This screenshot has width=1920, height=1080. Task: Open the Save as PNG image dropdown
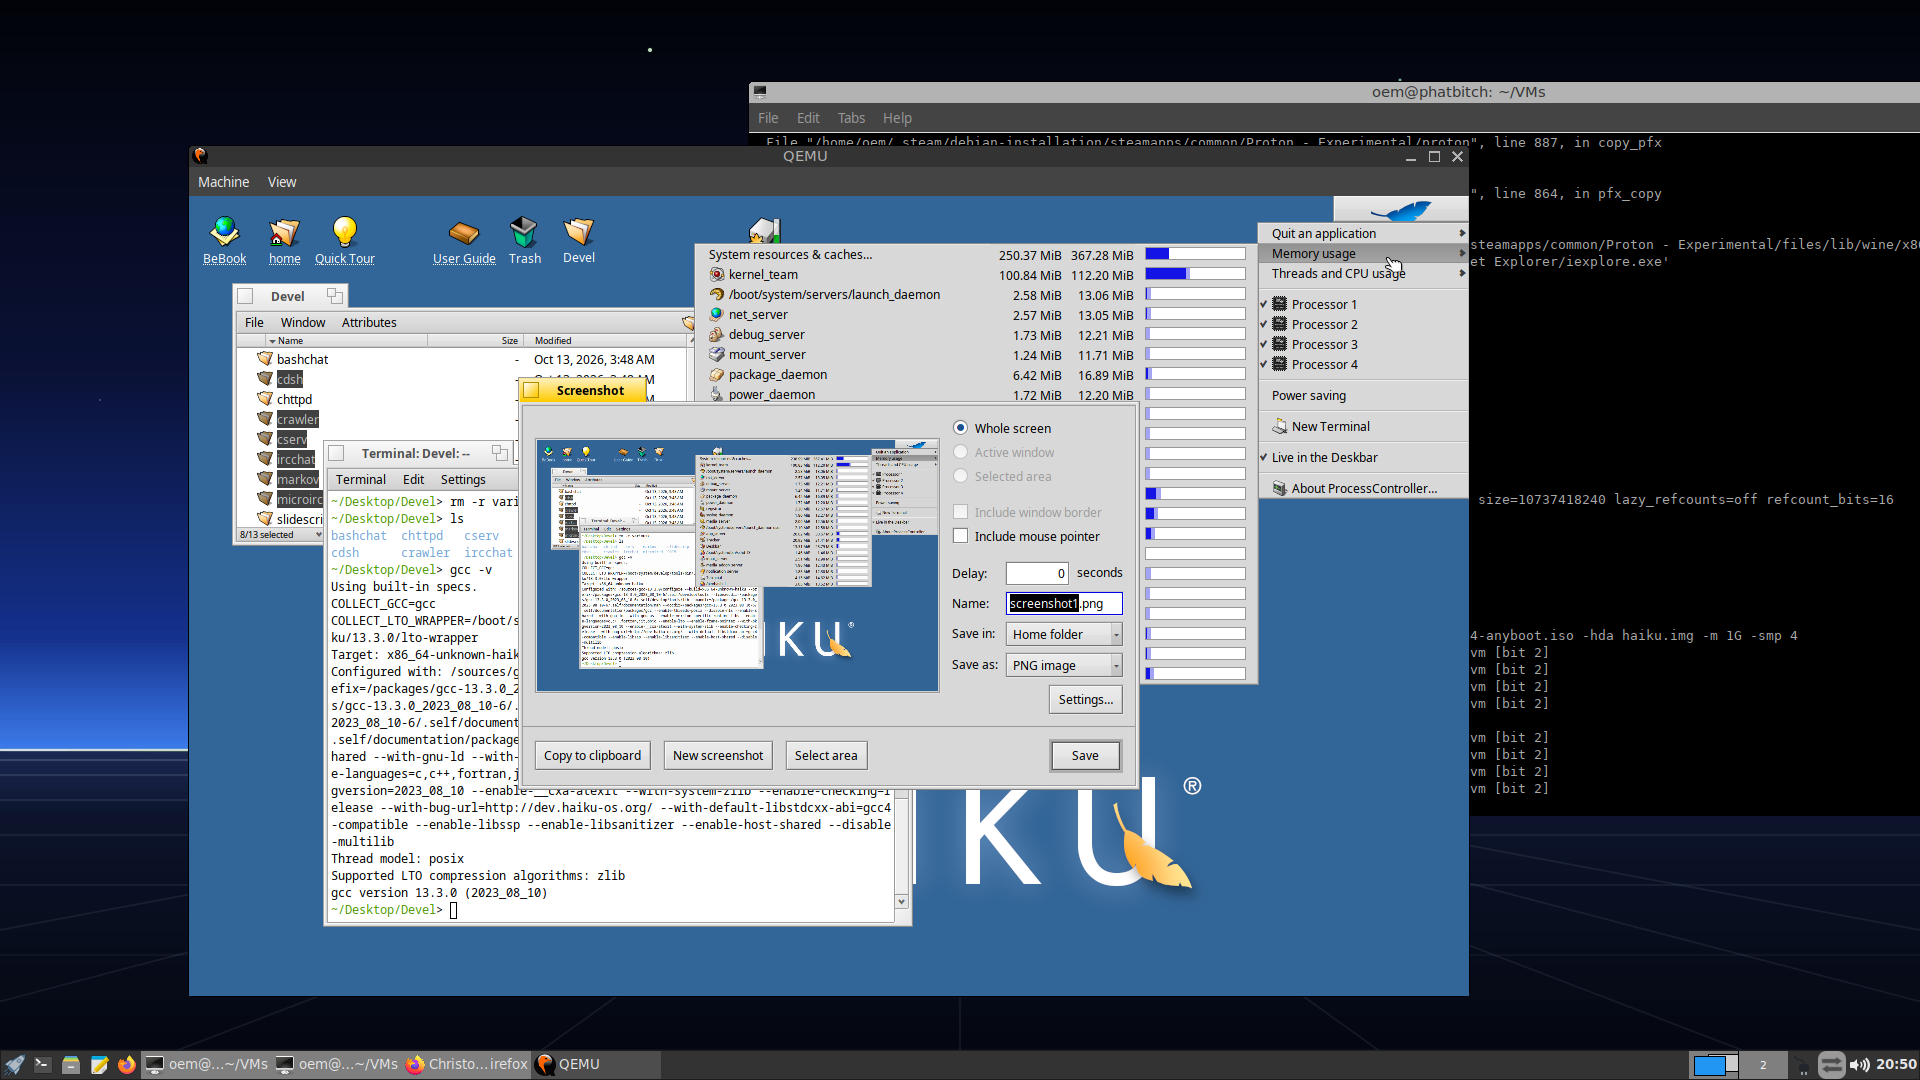tap(1064, 665)
